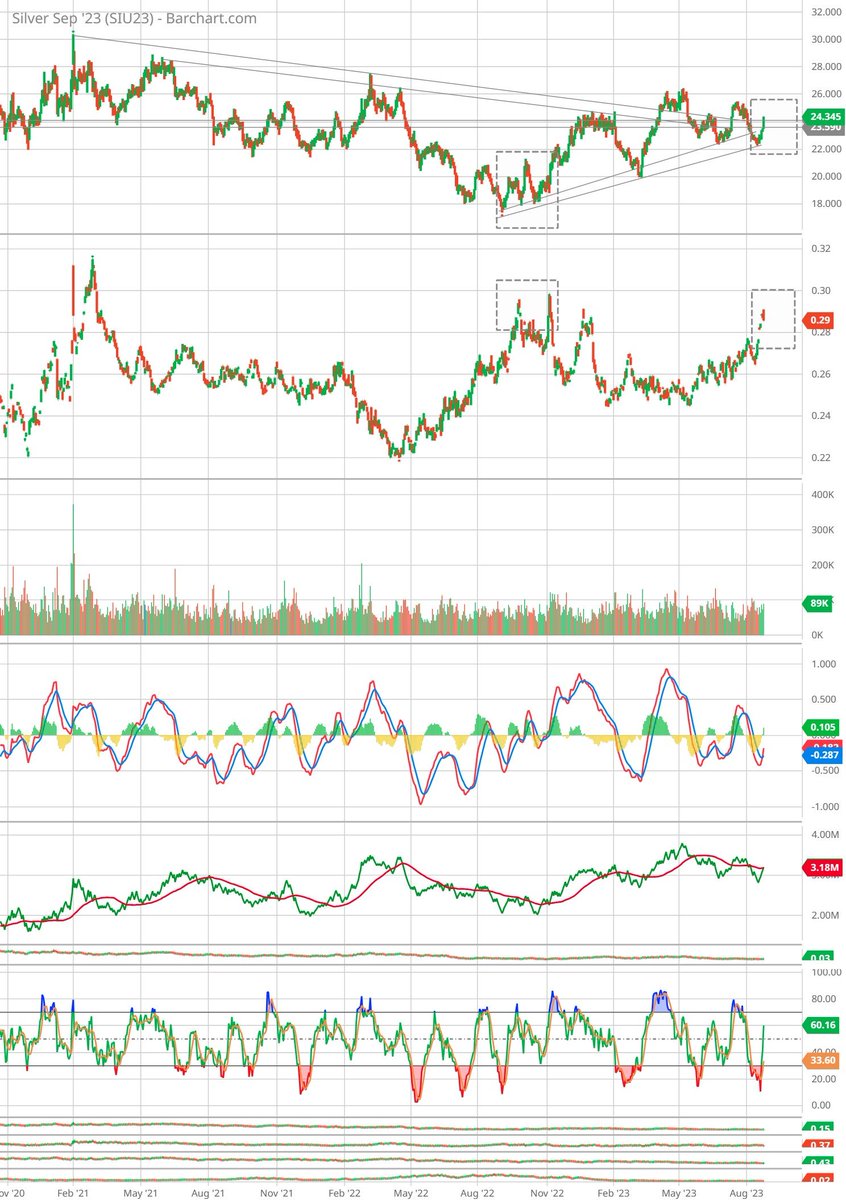Select the green 24.345 last price badge
The height and width of the screenshot is (1200, 846).
click(x=824, y=116)
